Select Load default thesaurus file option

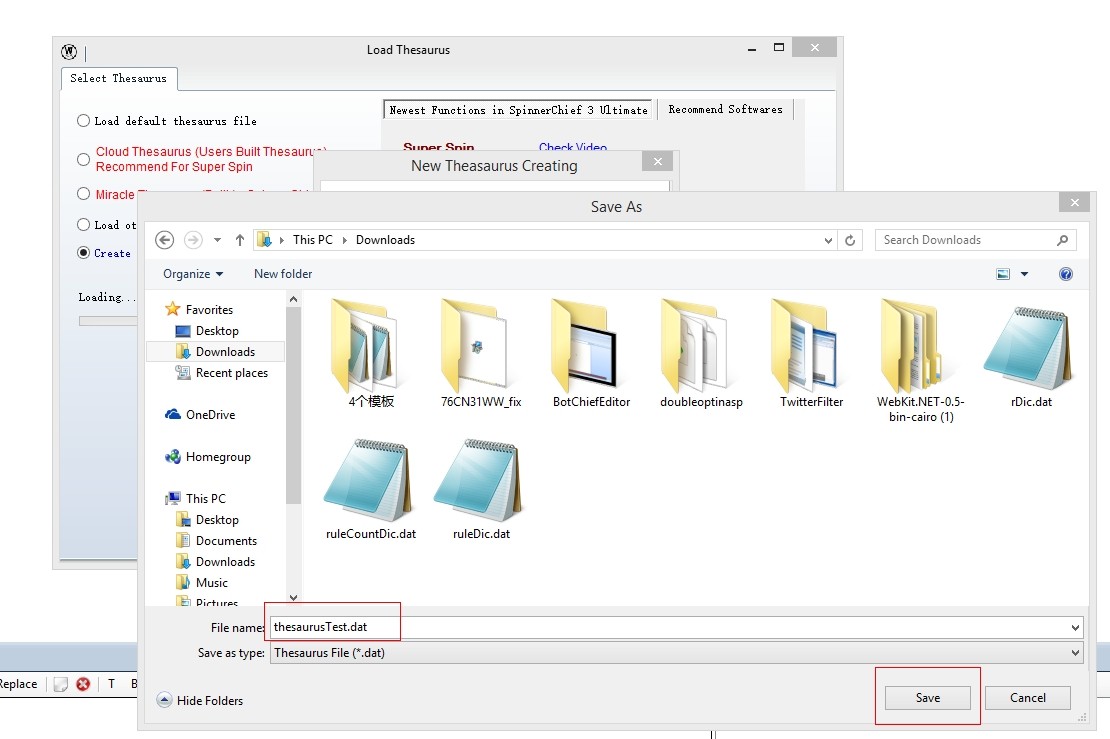[x=83, y=121]
